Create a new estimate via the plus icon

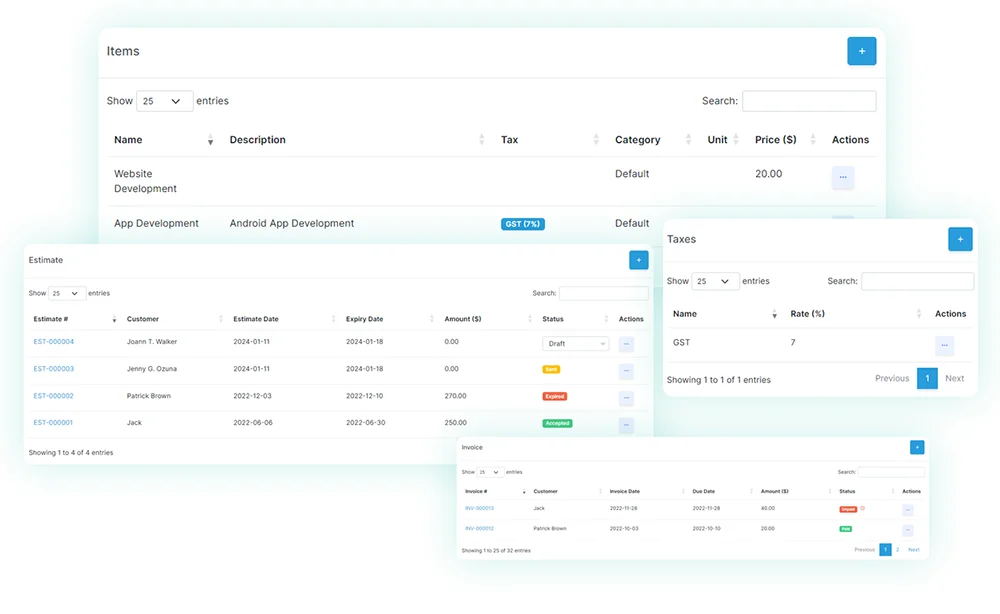click(639, 260)
